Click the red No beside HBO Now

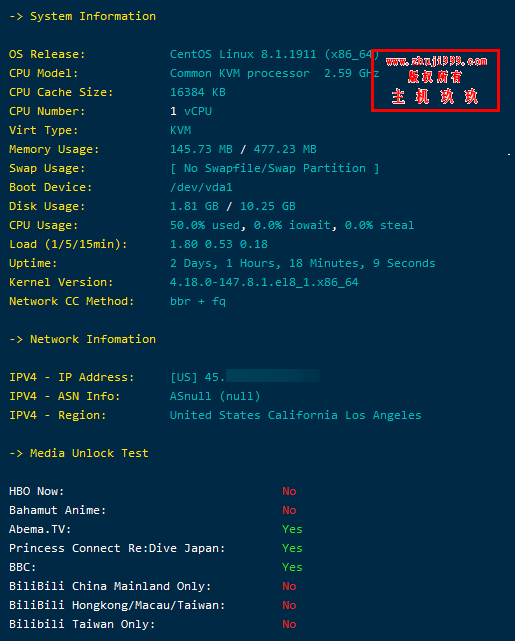tap(289, 491)
